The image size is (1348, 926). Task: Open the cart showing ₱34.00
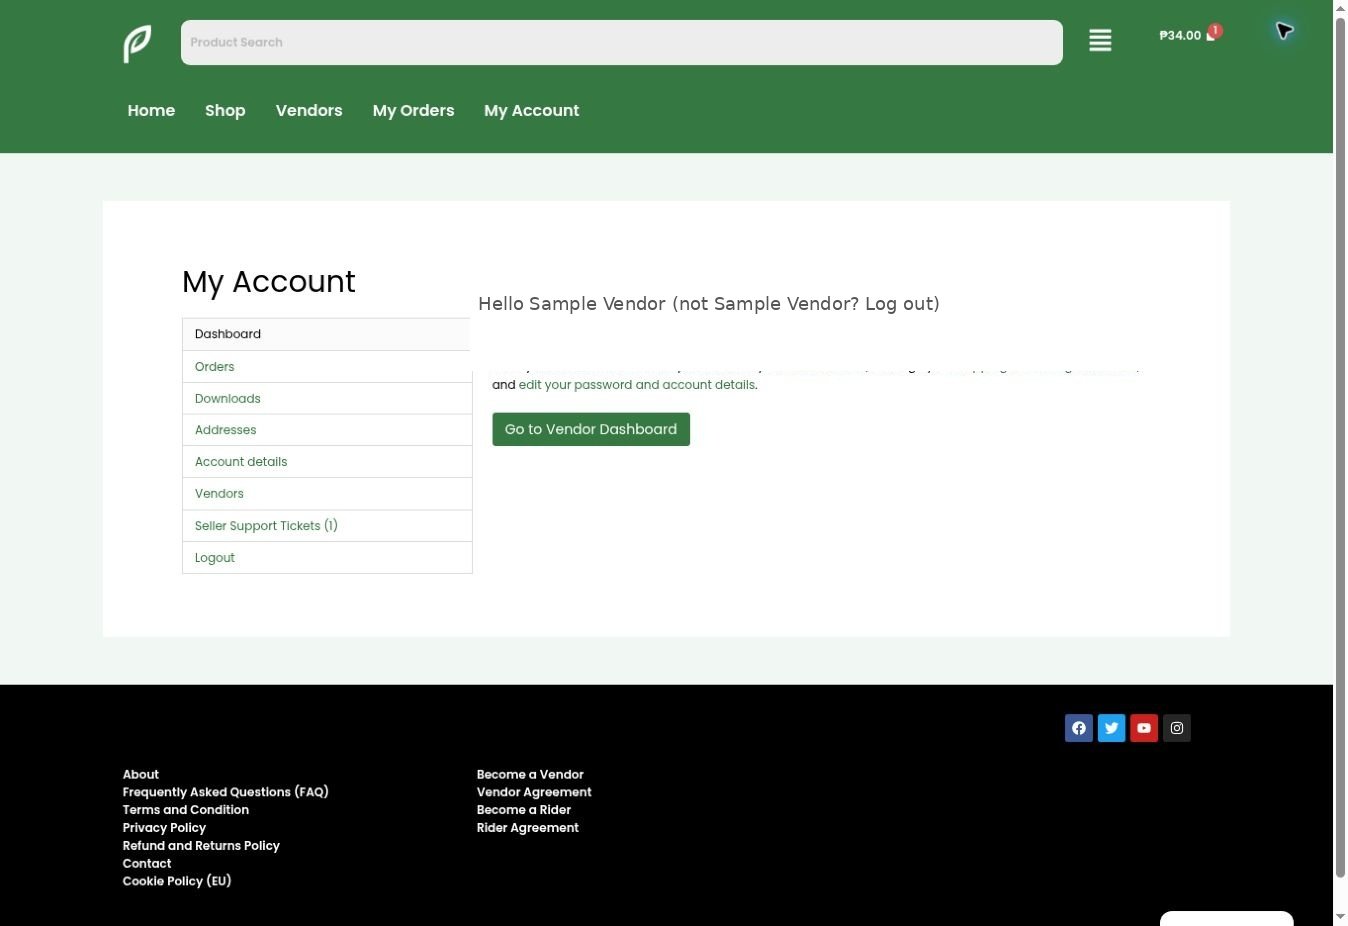1190,35
